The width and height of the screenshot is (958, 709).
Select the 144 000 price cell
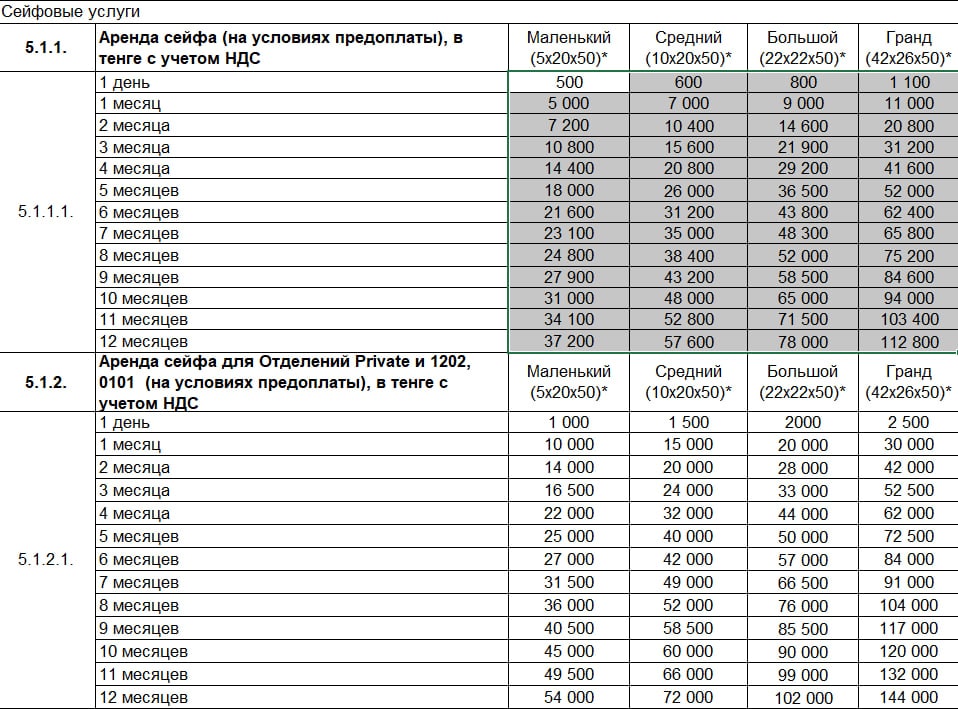(908, 697)
